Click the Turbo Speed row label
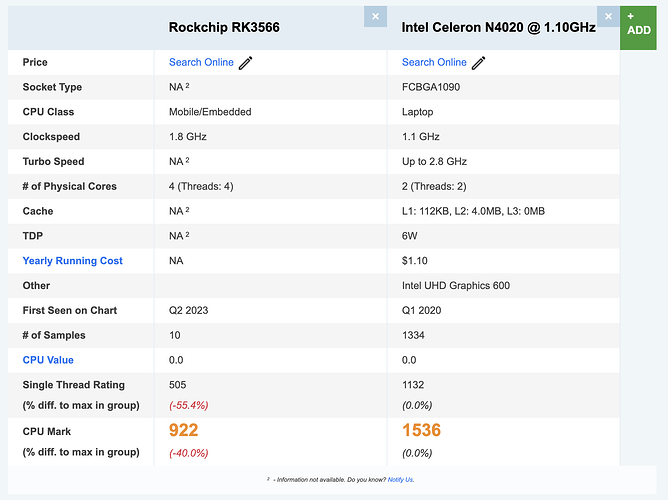Screen dimensions: 668x500 [53, 161]
